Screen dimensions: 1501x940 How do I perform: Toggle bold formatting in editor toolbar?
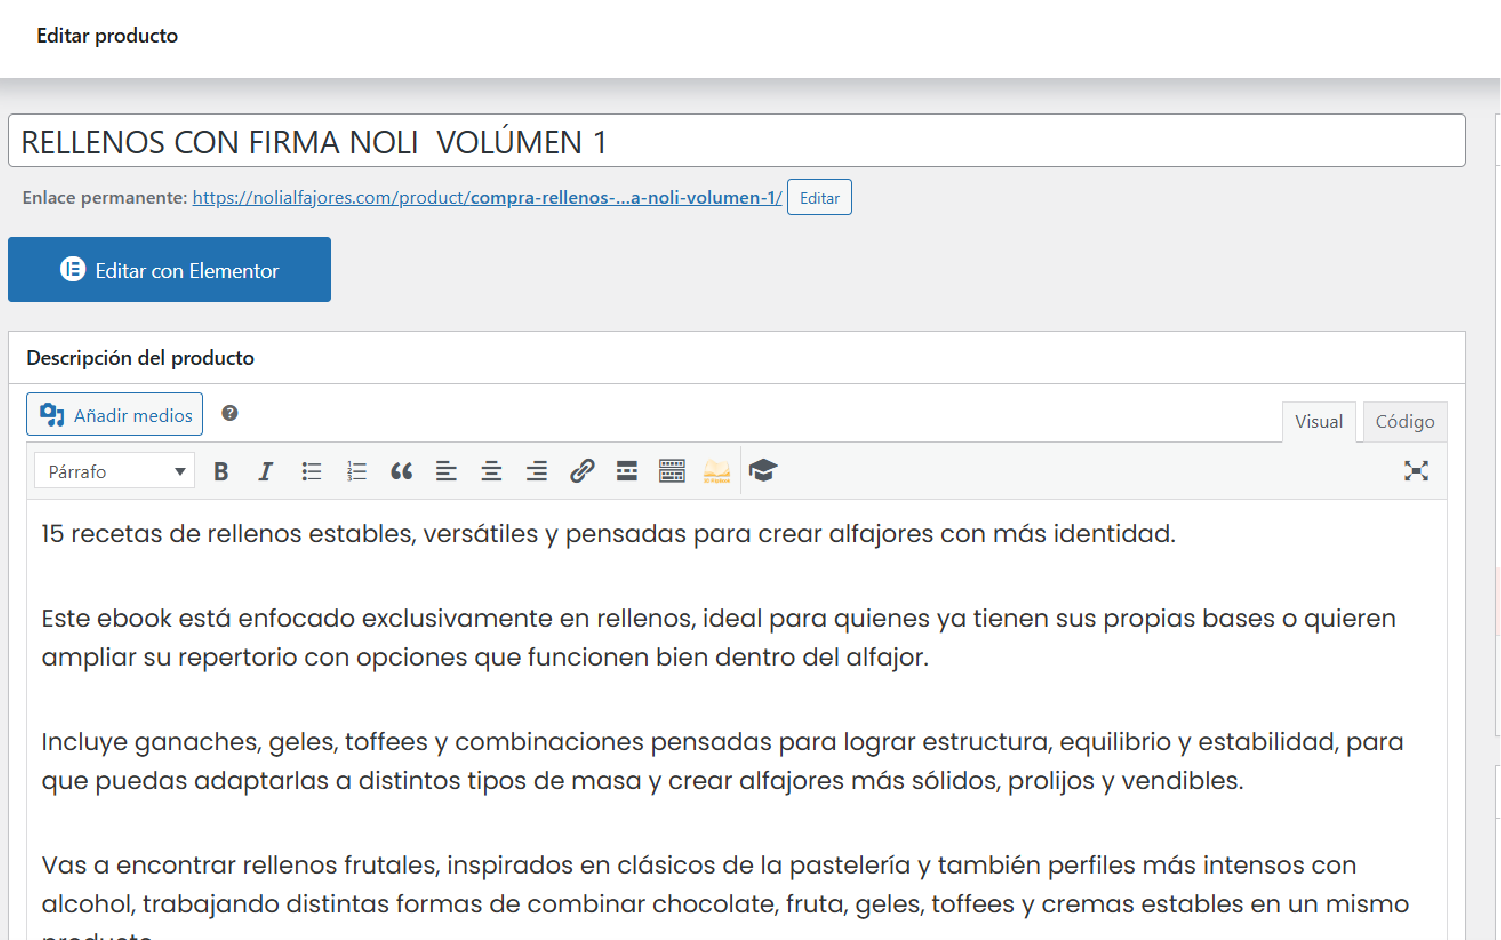coord(221,471)
